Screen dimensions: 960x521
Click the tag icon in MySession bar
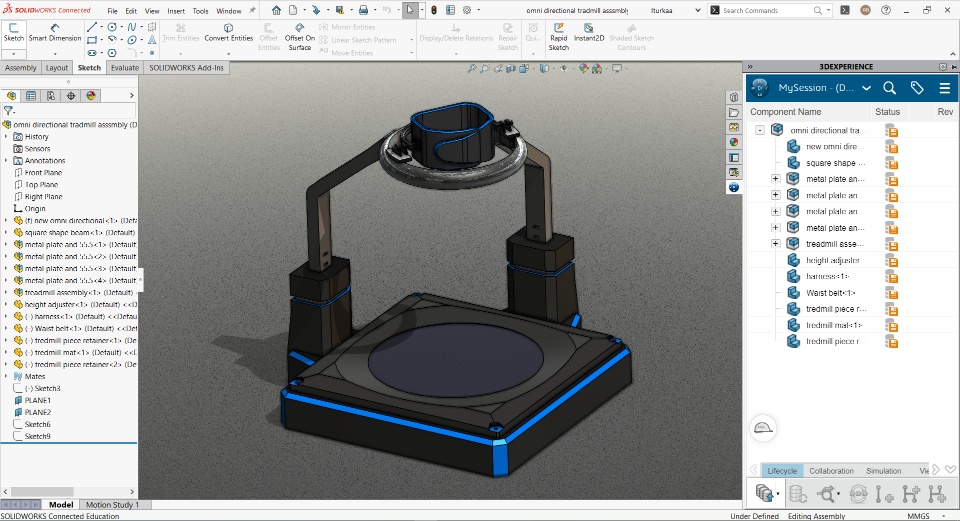[x=917, y=88]
